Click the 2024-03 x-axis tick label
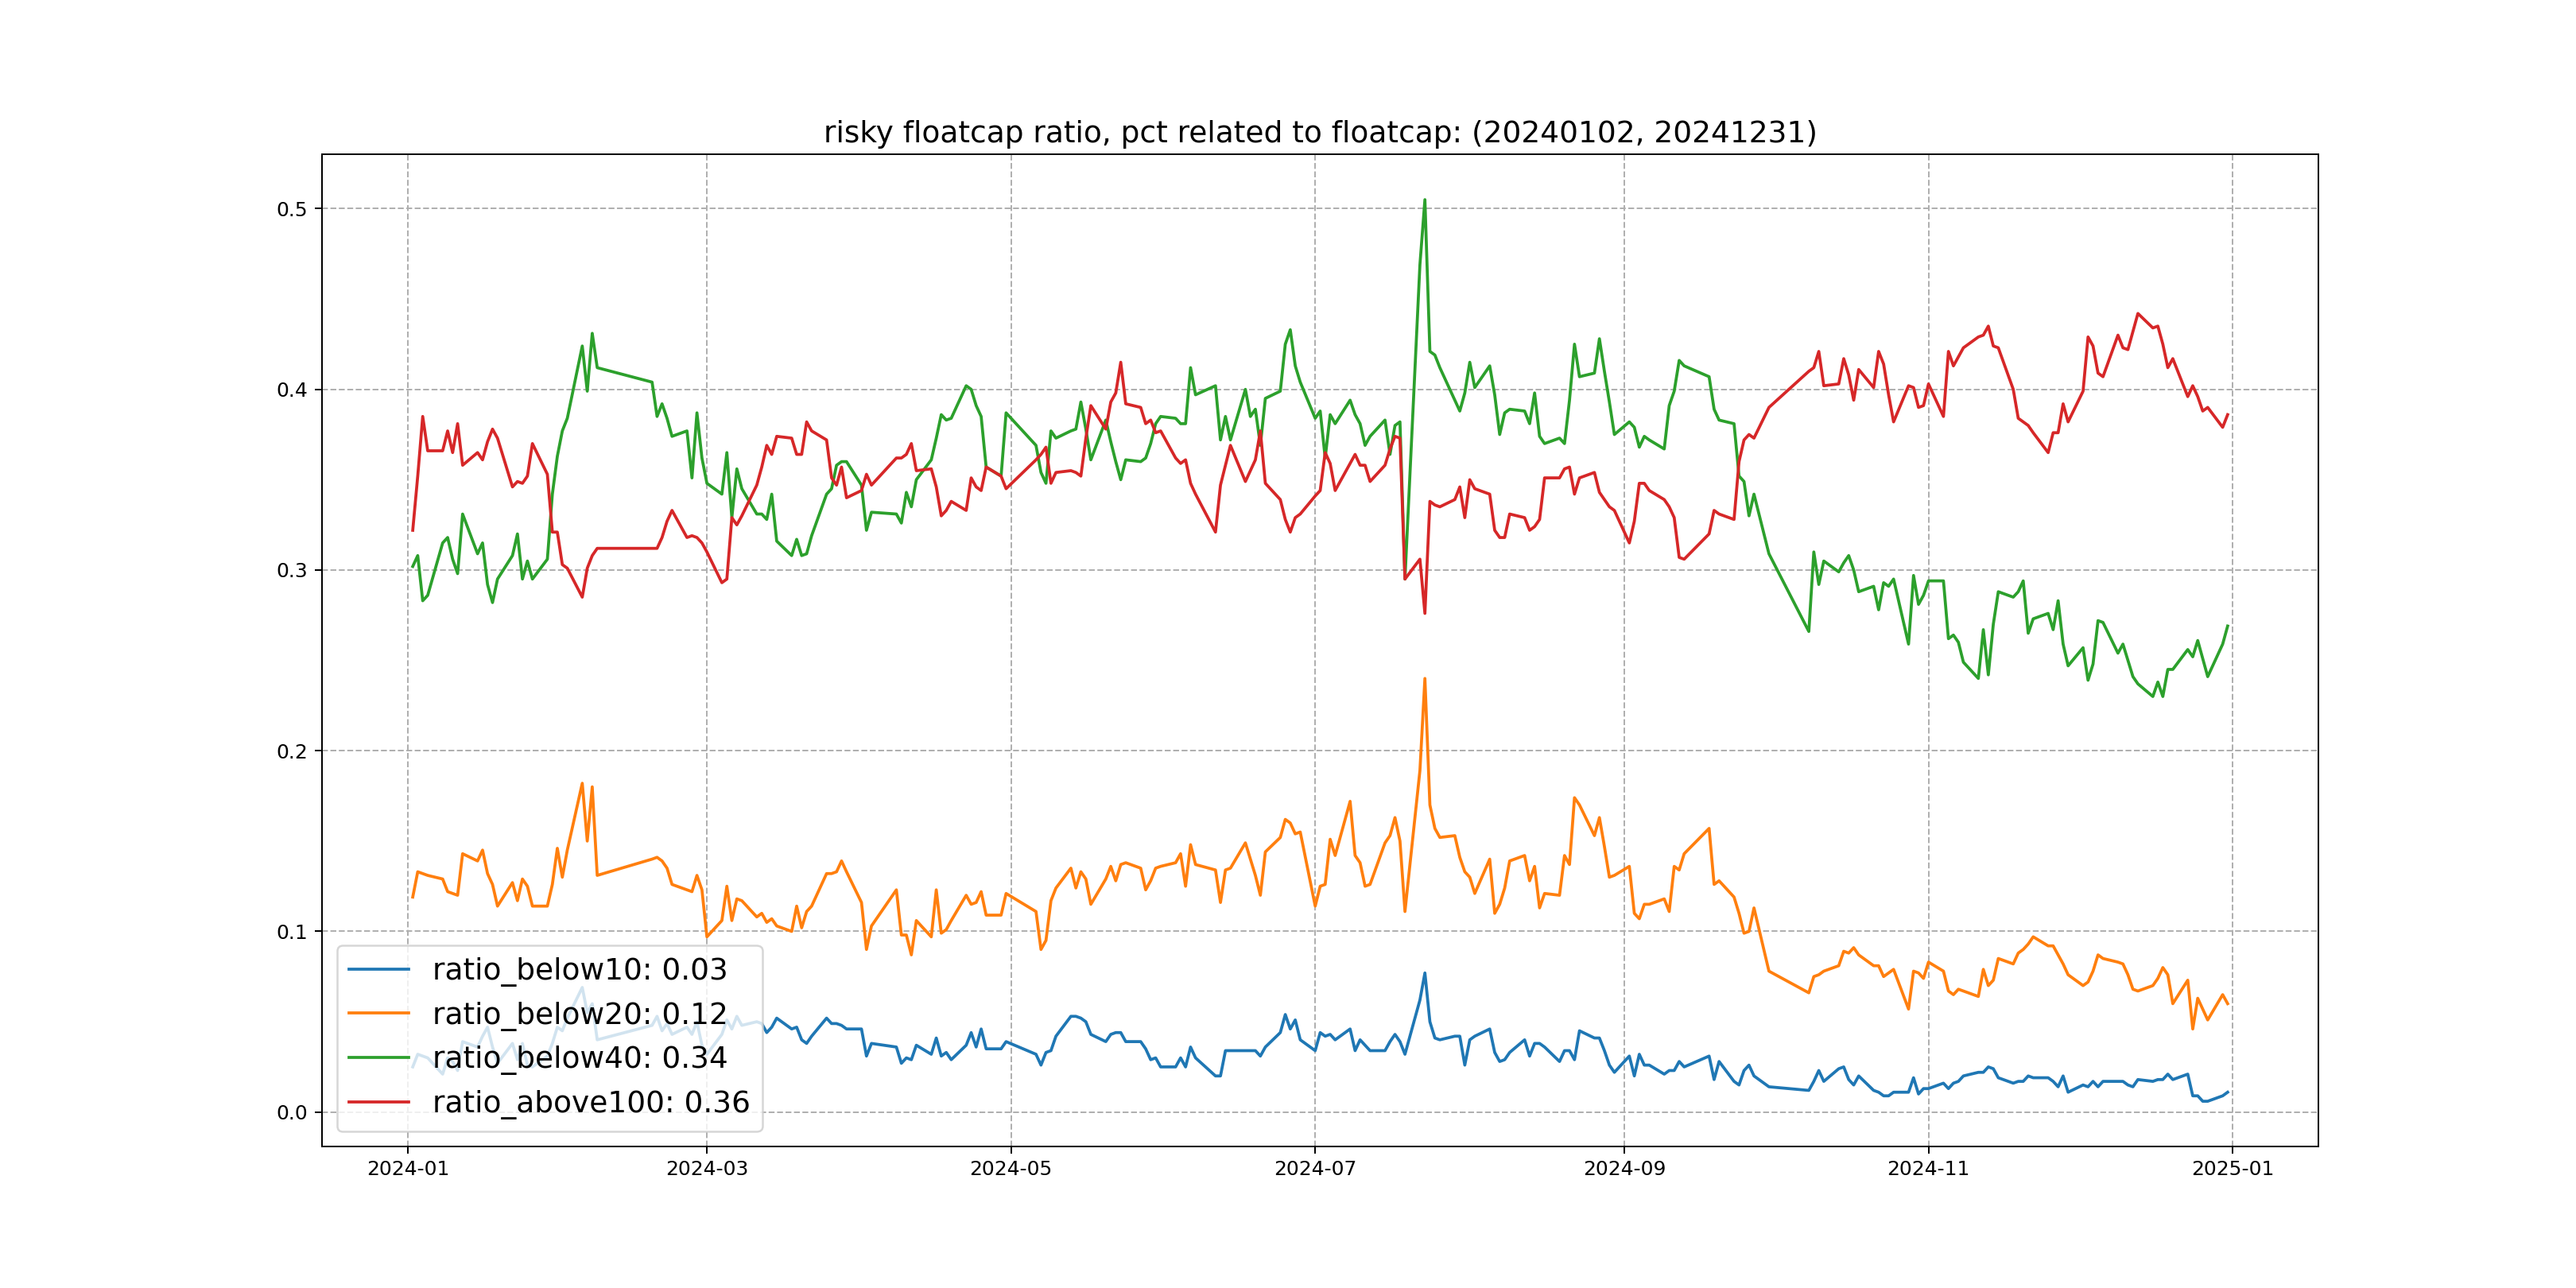Screen dimensions: 2576x1288 pyautogui.click(x=707, y=1169)
